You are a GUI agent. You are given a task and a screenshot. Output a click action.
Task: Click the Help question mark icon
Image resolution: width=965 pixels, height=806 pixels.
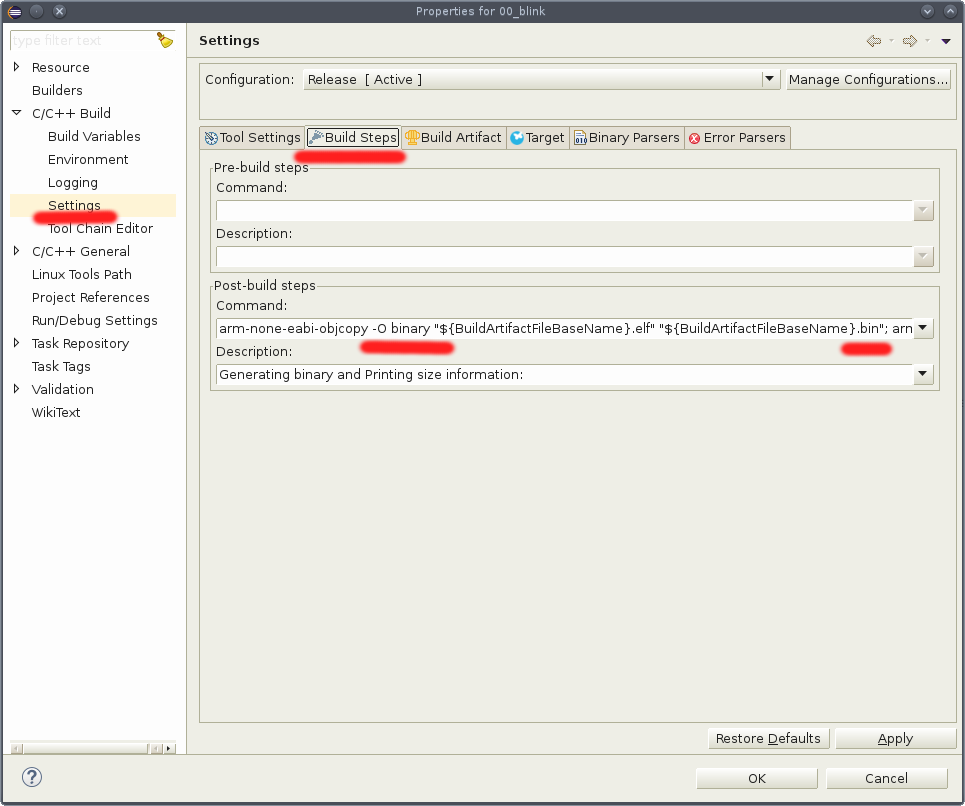30,777
